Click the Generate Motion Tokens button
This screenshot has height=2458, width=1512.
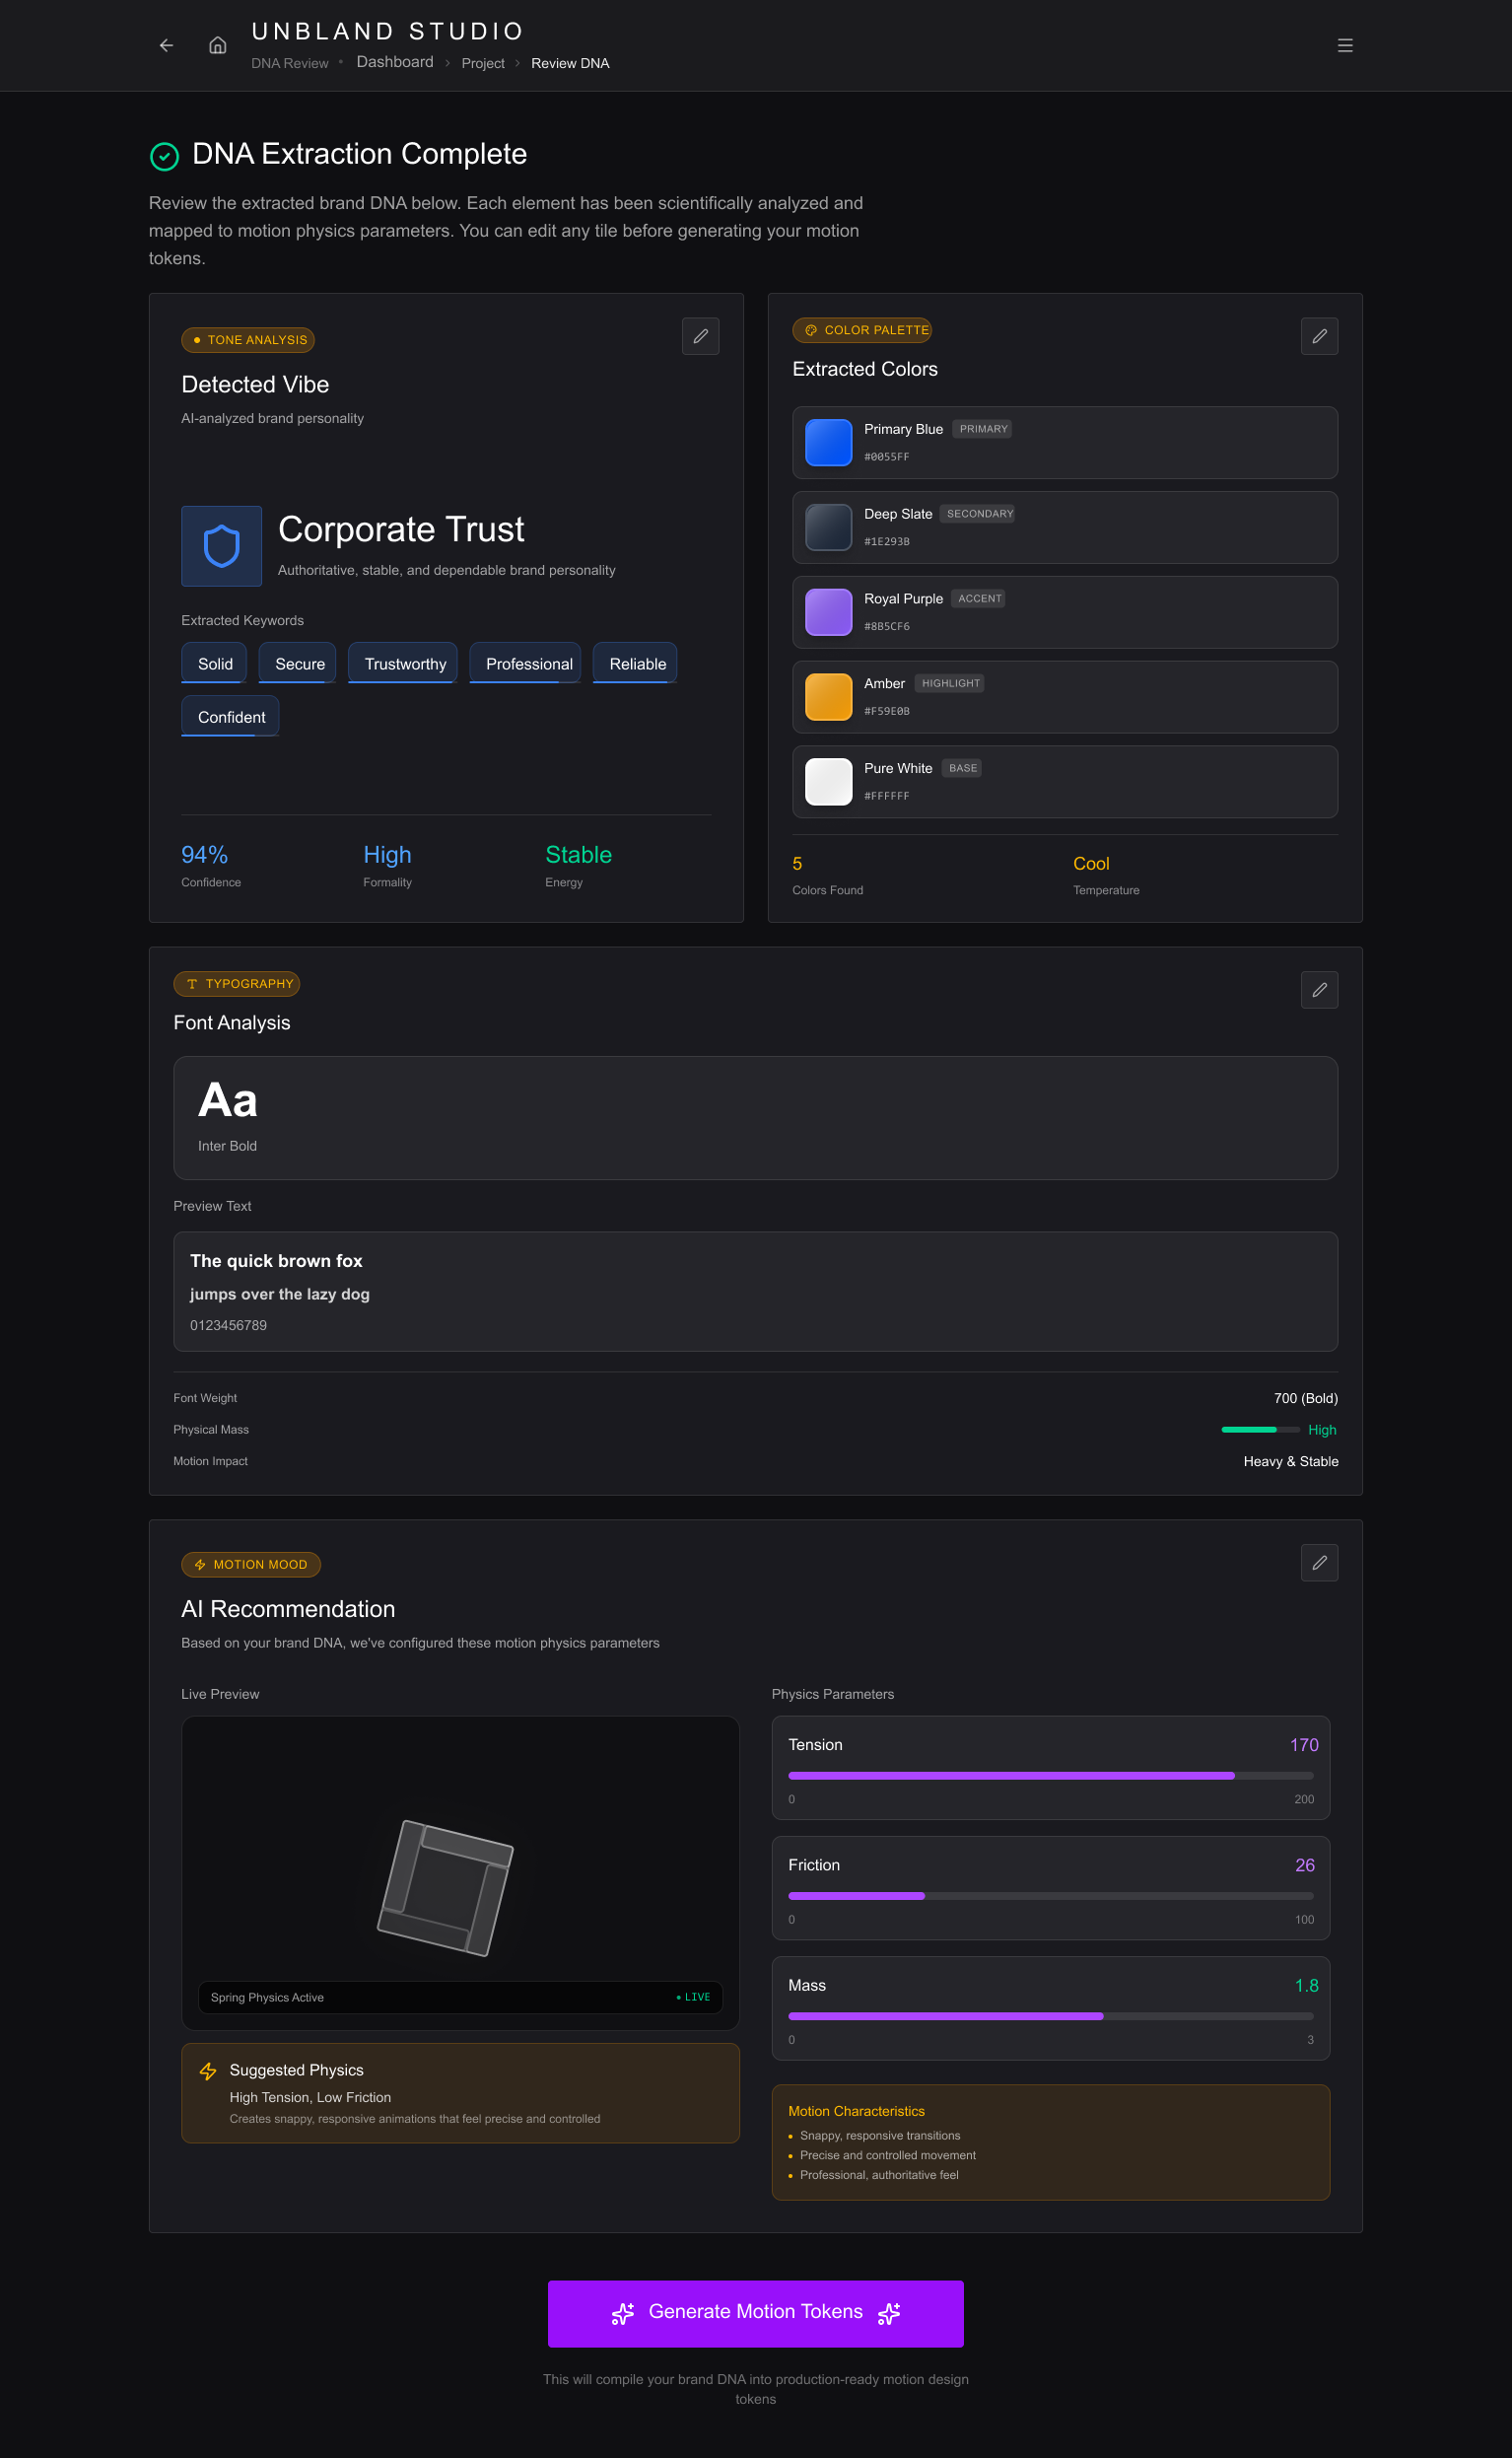click(x=756, y=2313)
